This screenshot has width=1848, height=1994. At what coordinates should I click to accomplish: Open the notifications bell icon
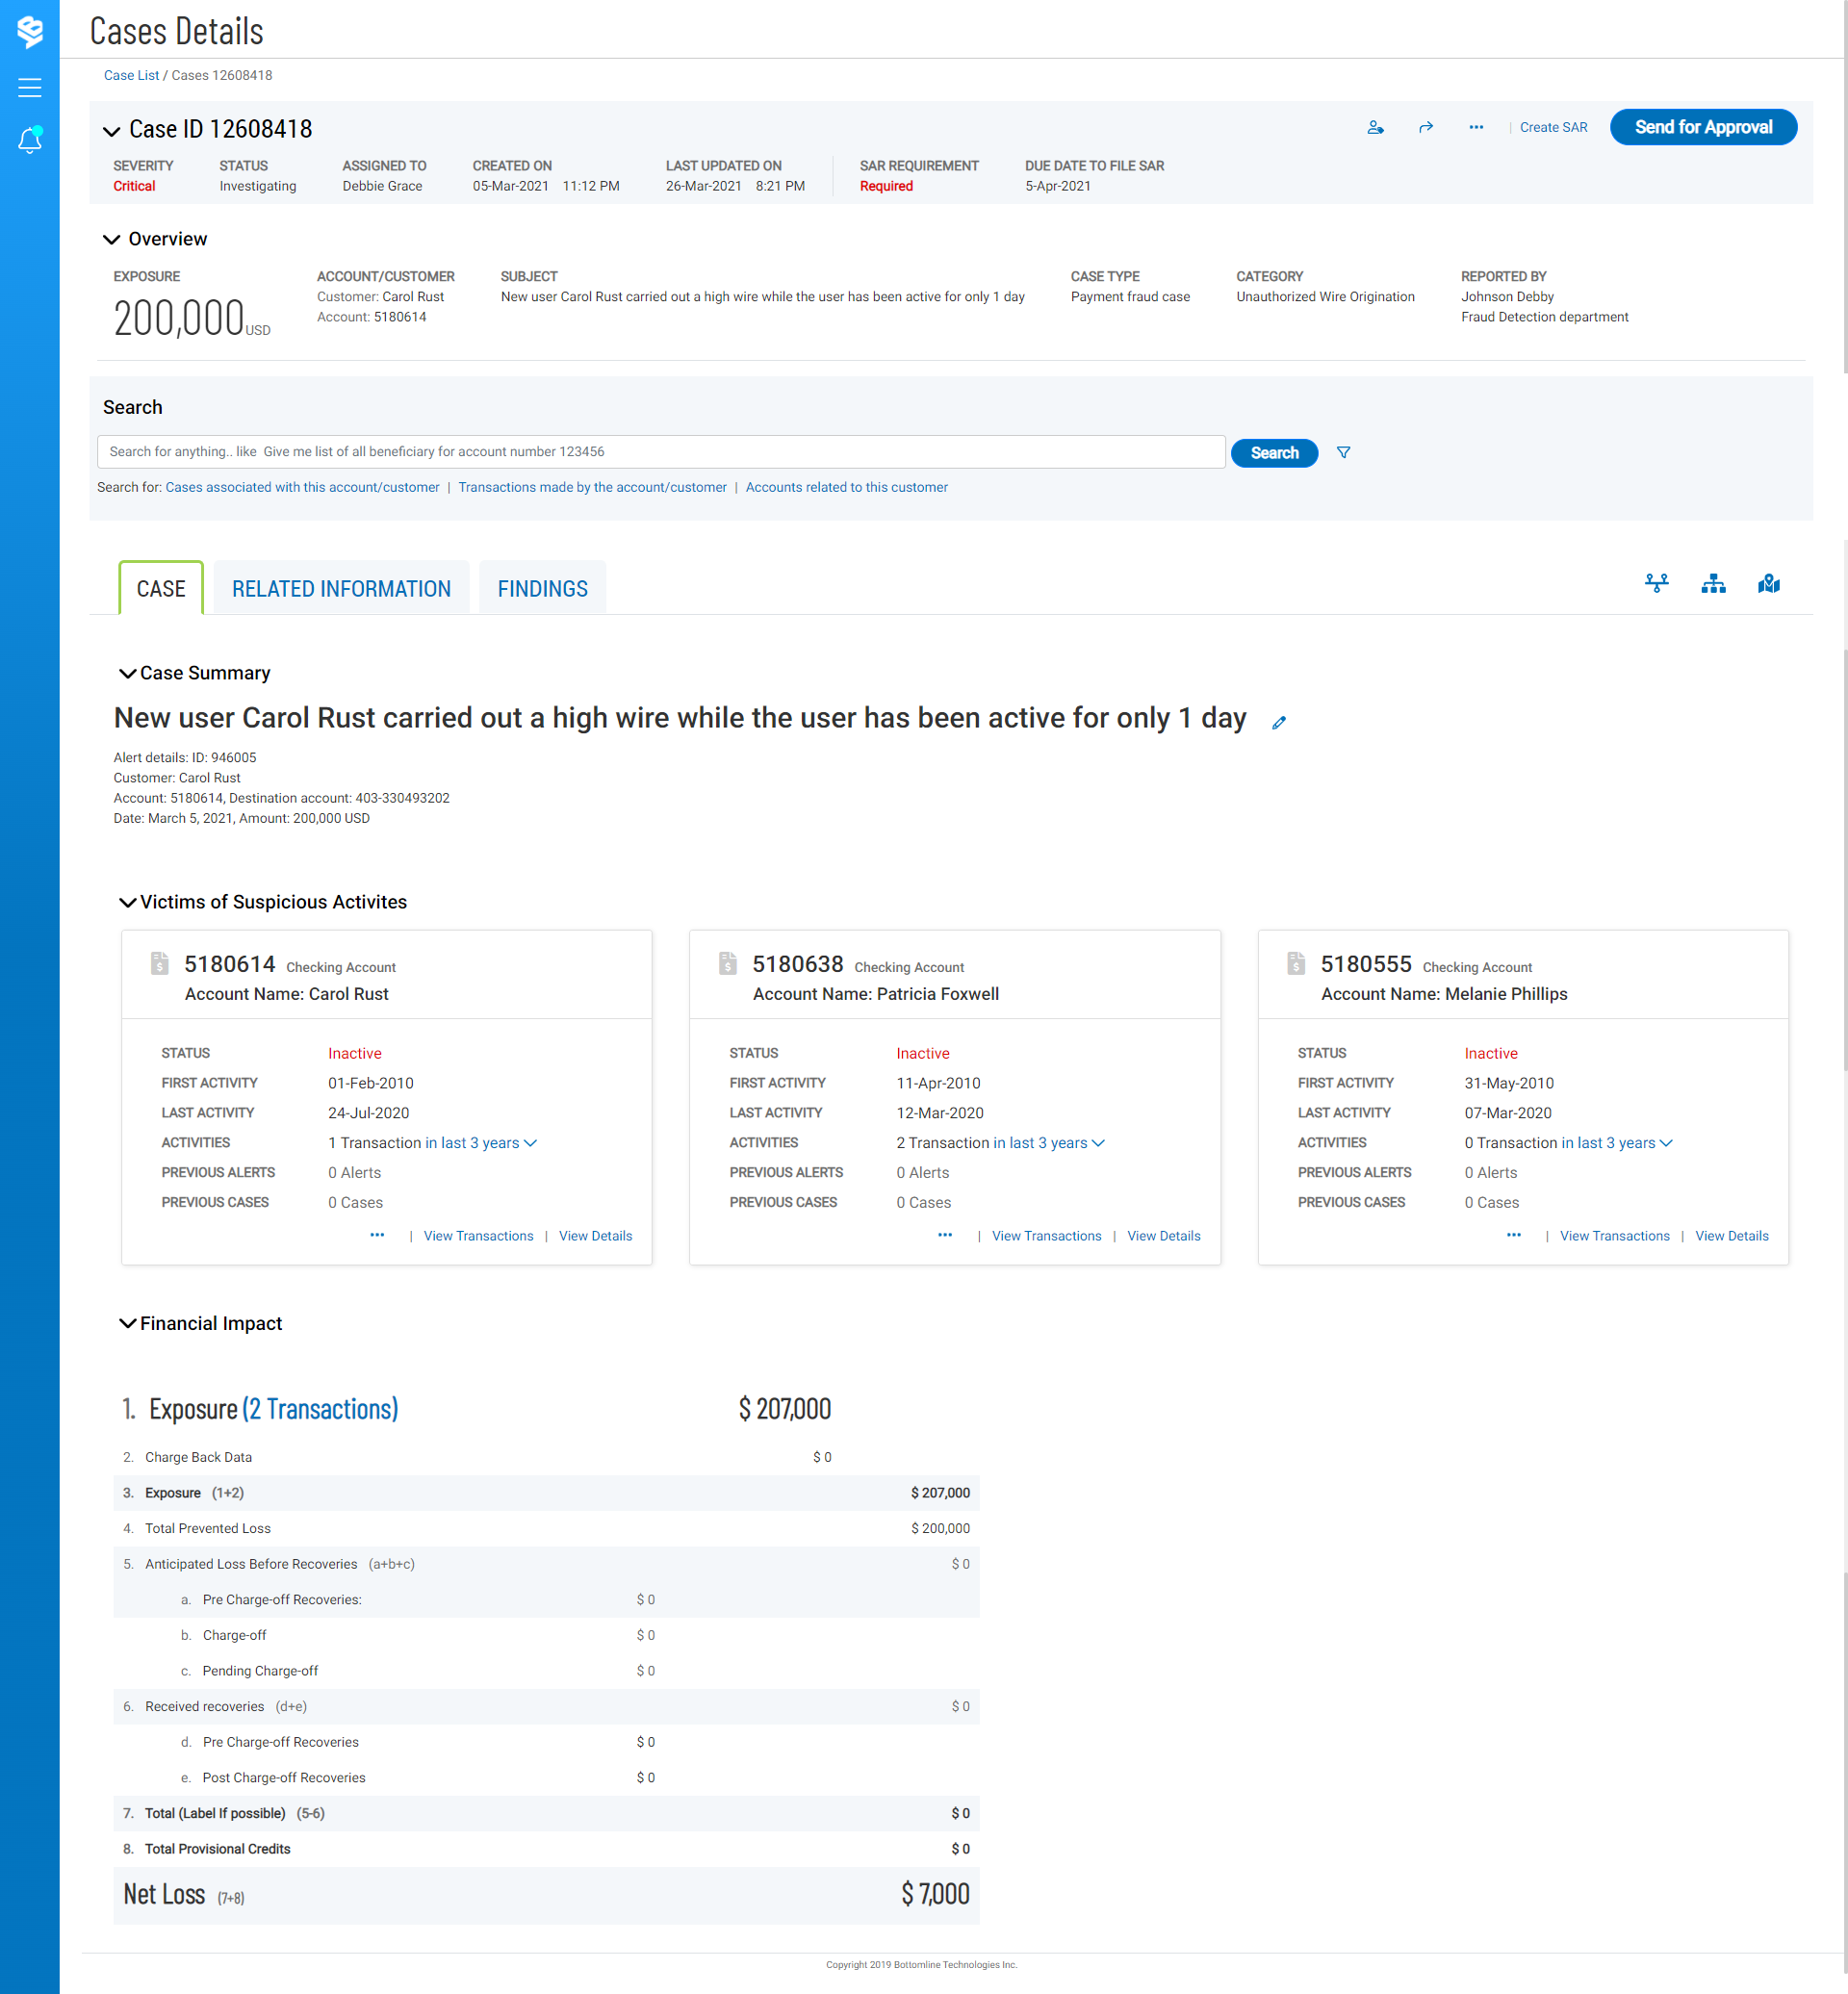click(30, 141)
